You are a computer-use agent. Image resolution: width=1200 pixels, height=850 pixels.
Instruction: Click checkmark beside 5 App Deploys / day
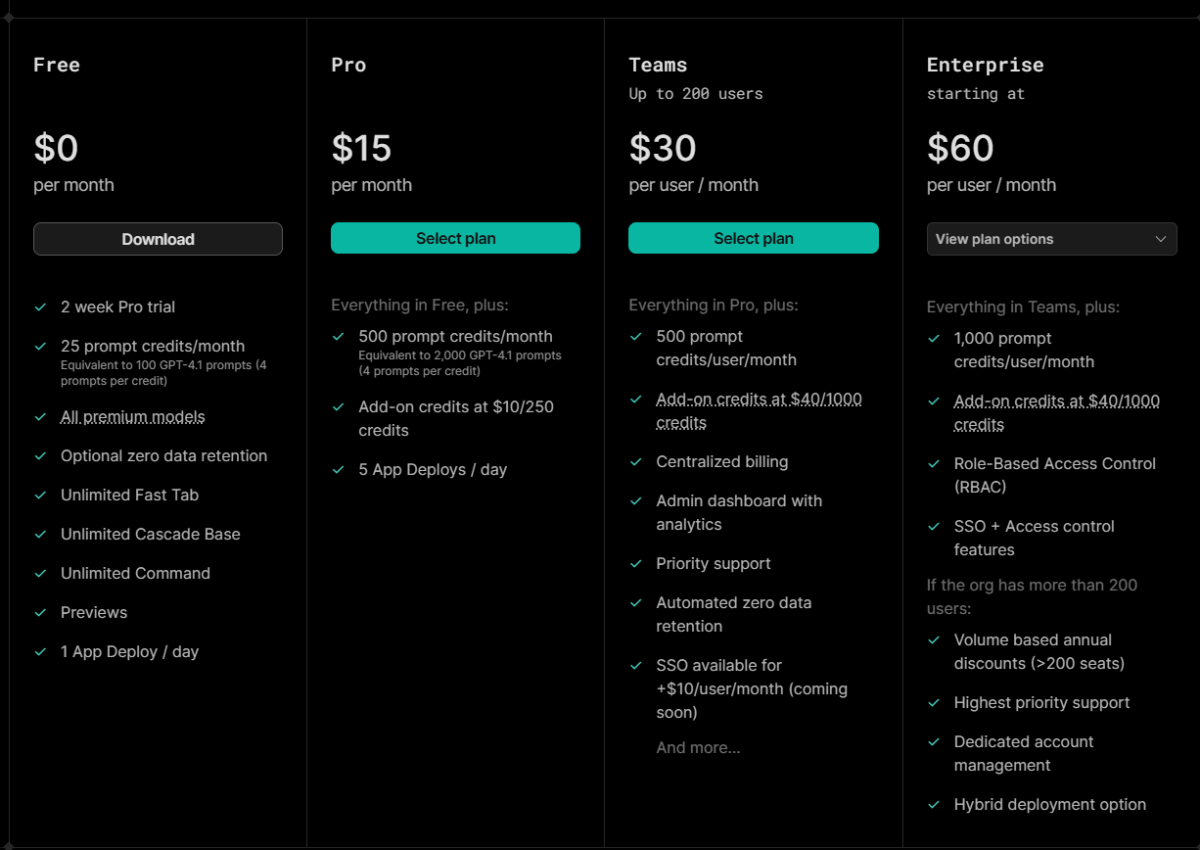point(339,469)
